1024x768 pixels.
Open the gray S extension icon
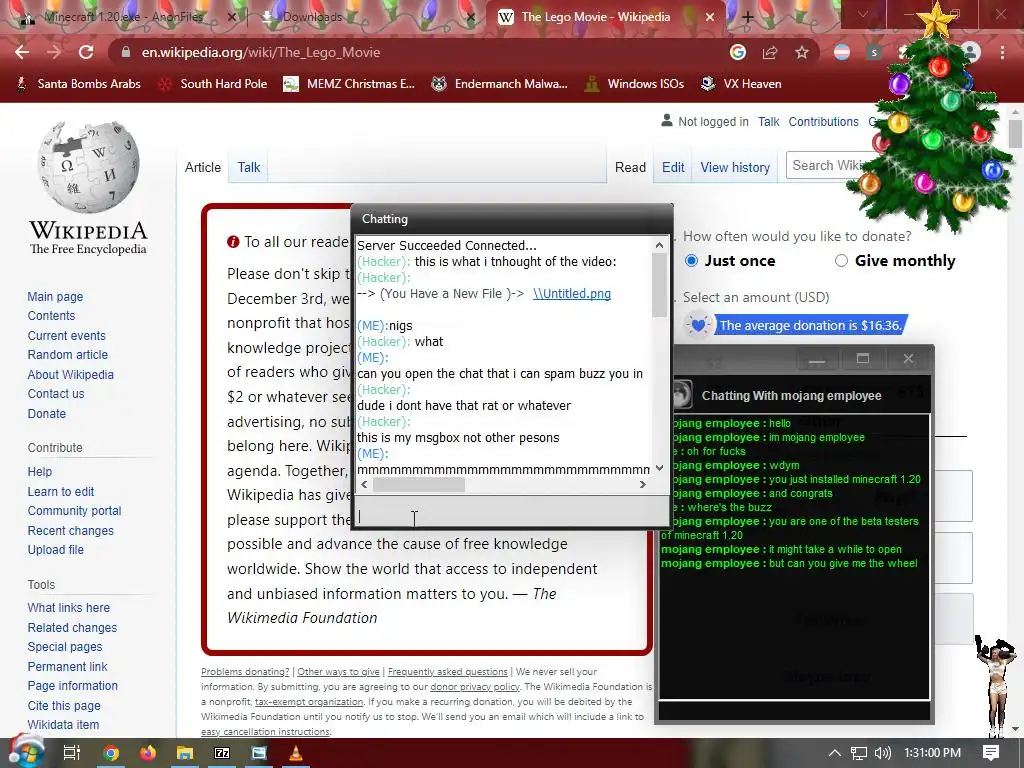pos(874,52)
